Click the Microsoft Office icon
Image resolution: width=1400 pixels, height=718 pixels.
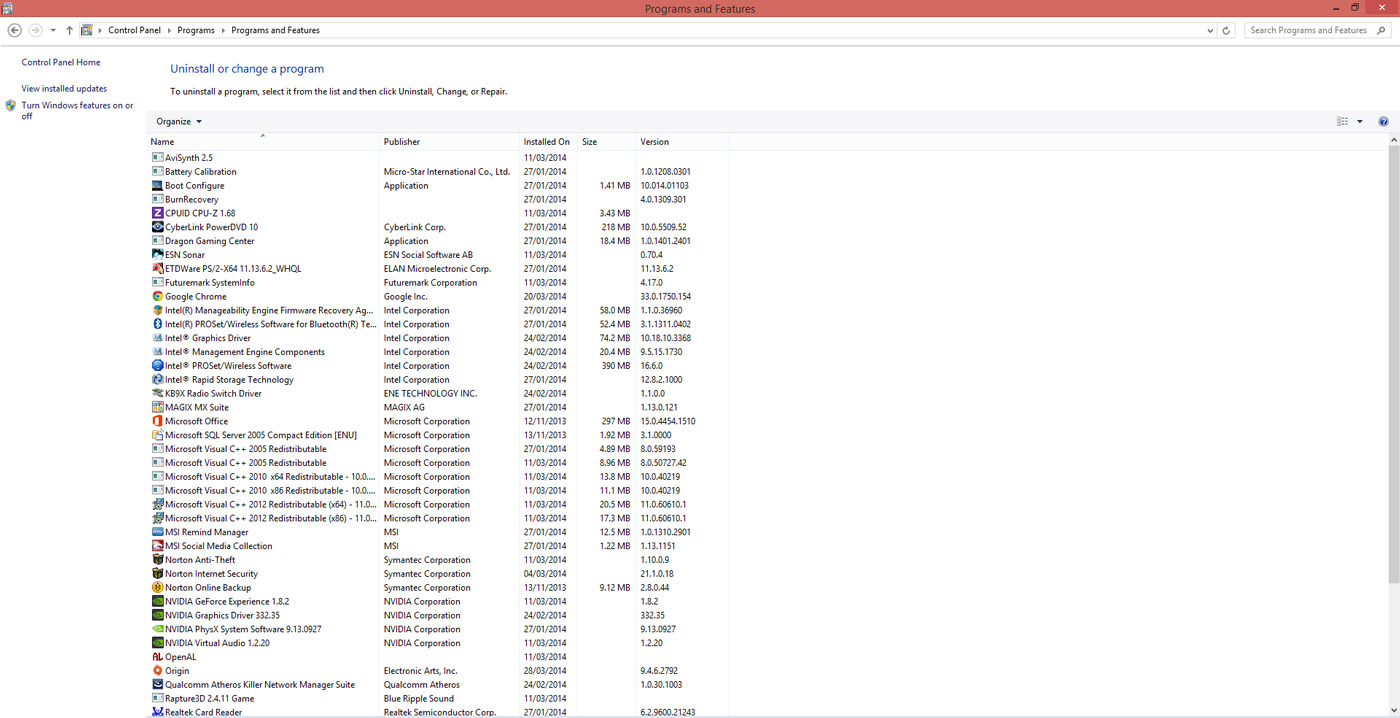157,421
